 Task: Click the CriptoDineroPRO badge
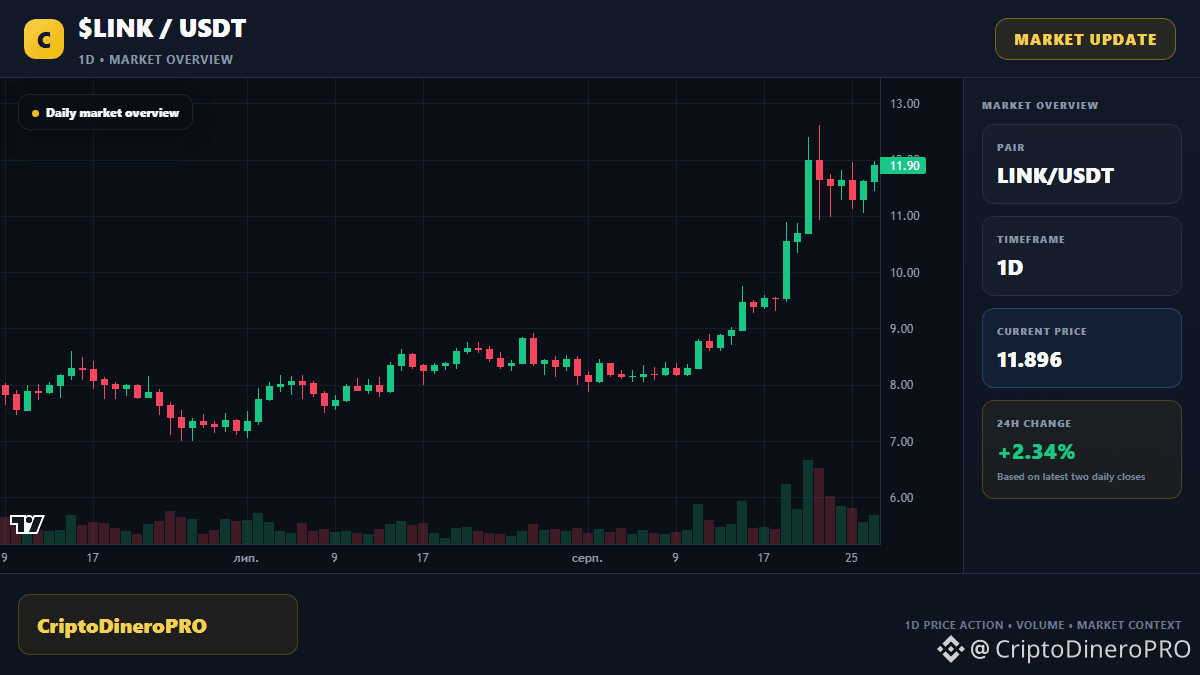[x=158, y=625]
